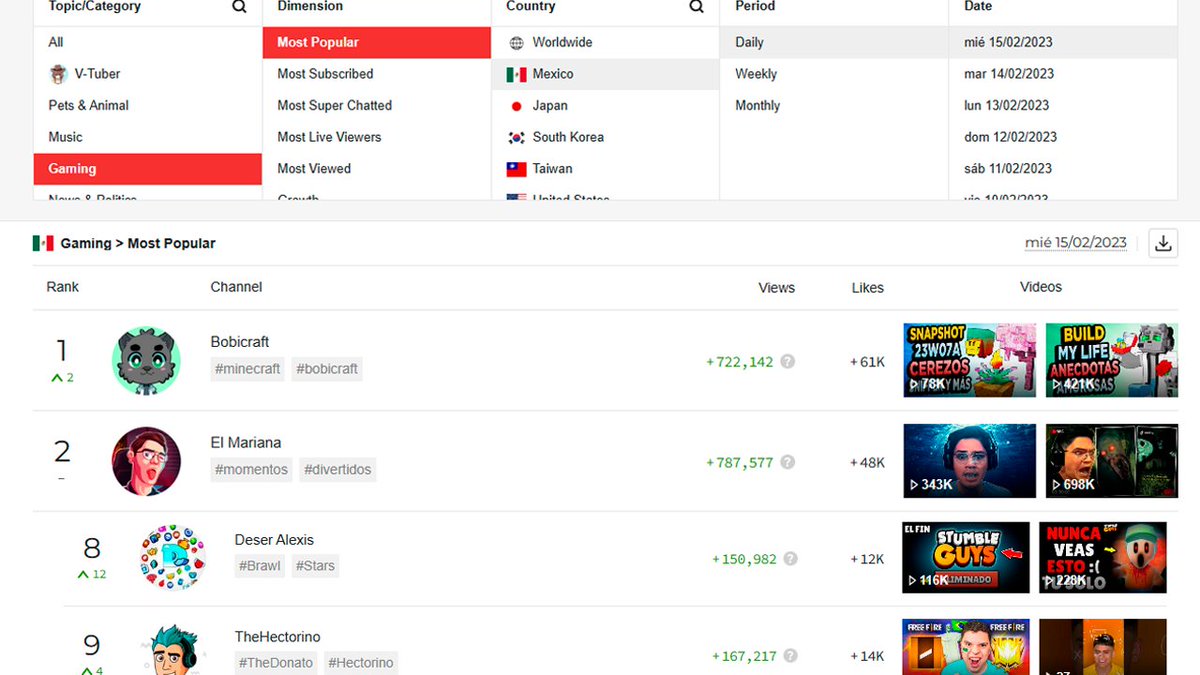
Task: Open Nunca Veas Esto video thumbnail
Action: point(1103,557)
